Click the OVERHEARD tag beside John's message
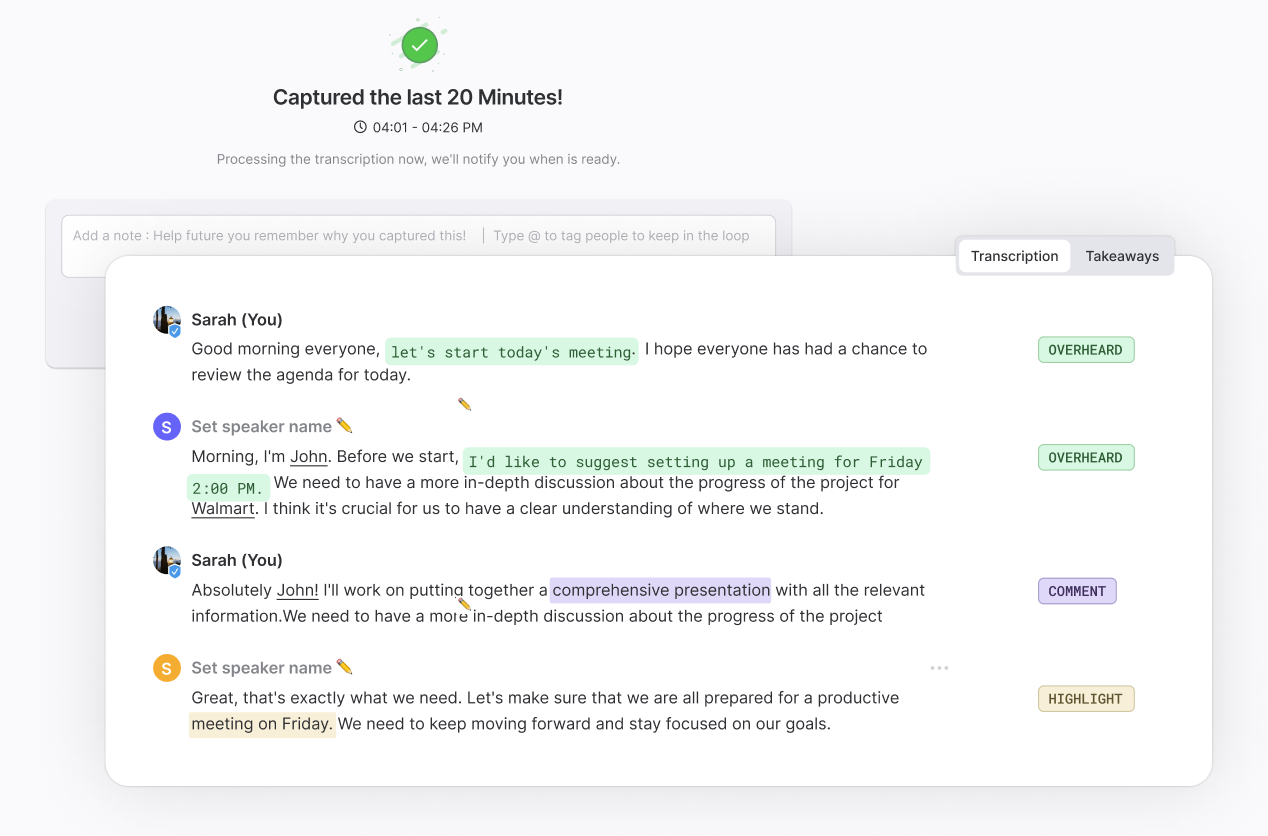The height and width of the screenshot is (836, 1268). tap(1085, 458)
